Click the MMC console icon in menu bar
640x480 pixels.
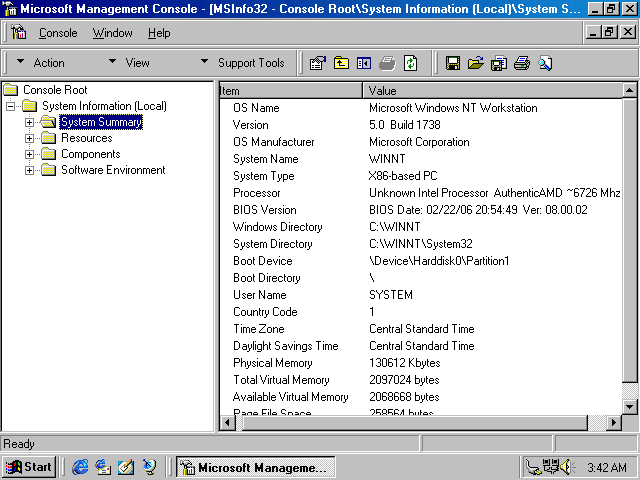pyautogui.click(x=19, y=32)
